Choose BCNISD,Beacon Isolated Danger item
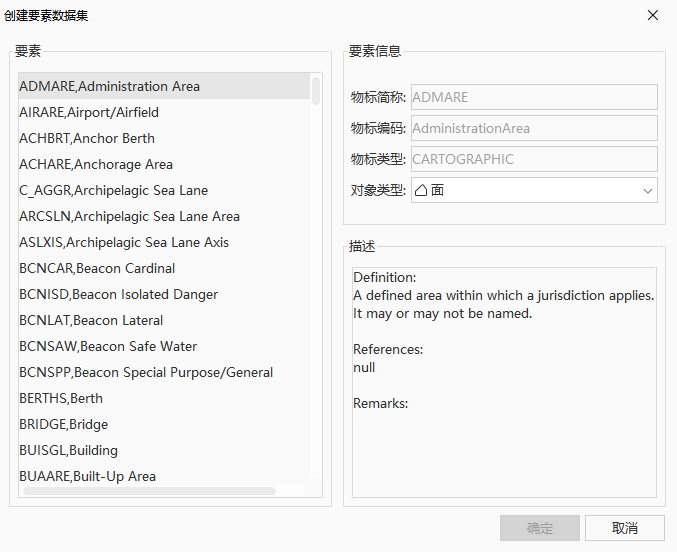The width and height of the screenshot is (677, 552). (118, 294)
